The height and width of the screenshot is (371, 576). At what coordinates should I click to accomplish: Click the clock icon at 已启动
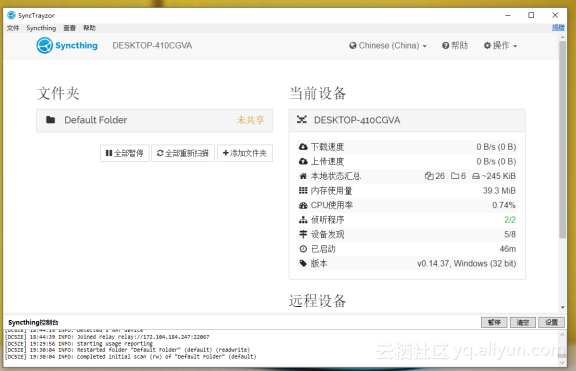coord(303,249)
